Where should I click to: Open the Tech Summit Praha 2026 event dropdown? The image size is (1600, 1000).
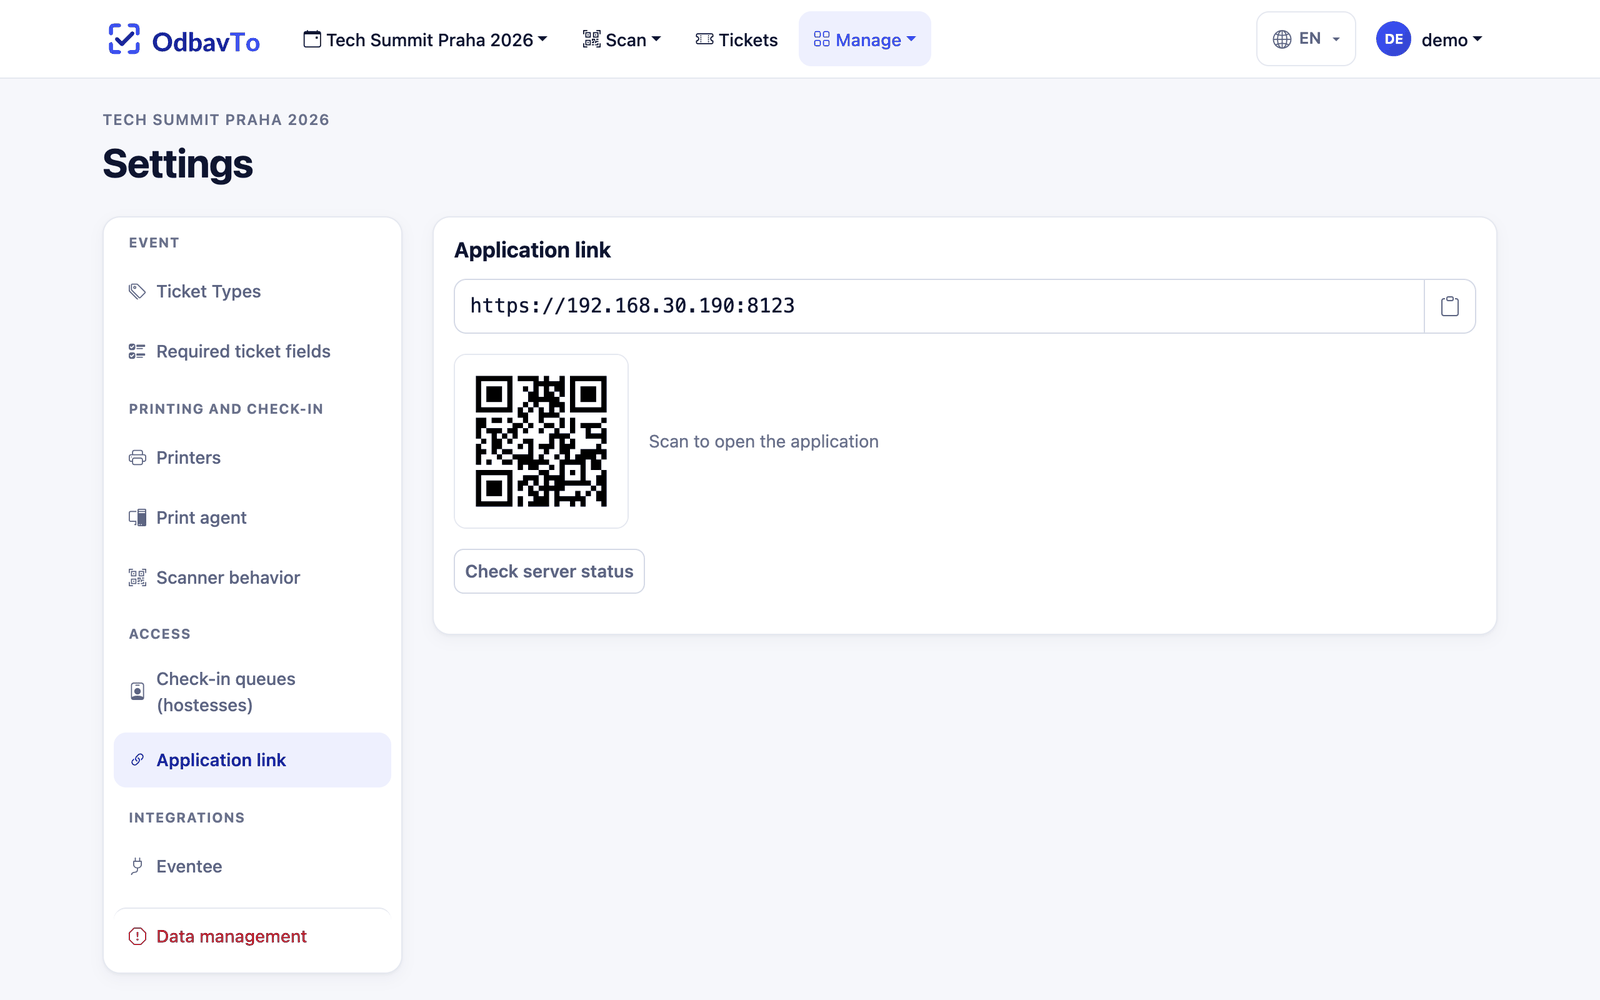tap(425, 39)
